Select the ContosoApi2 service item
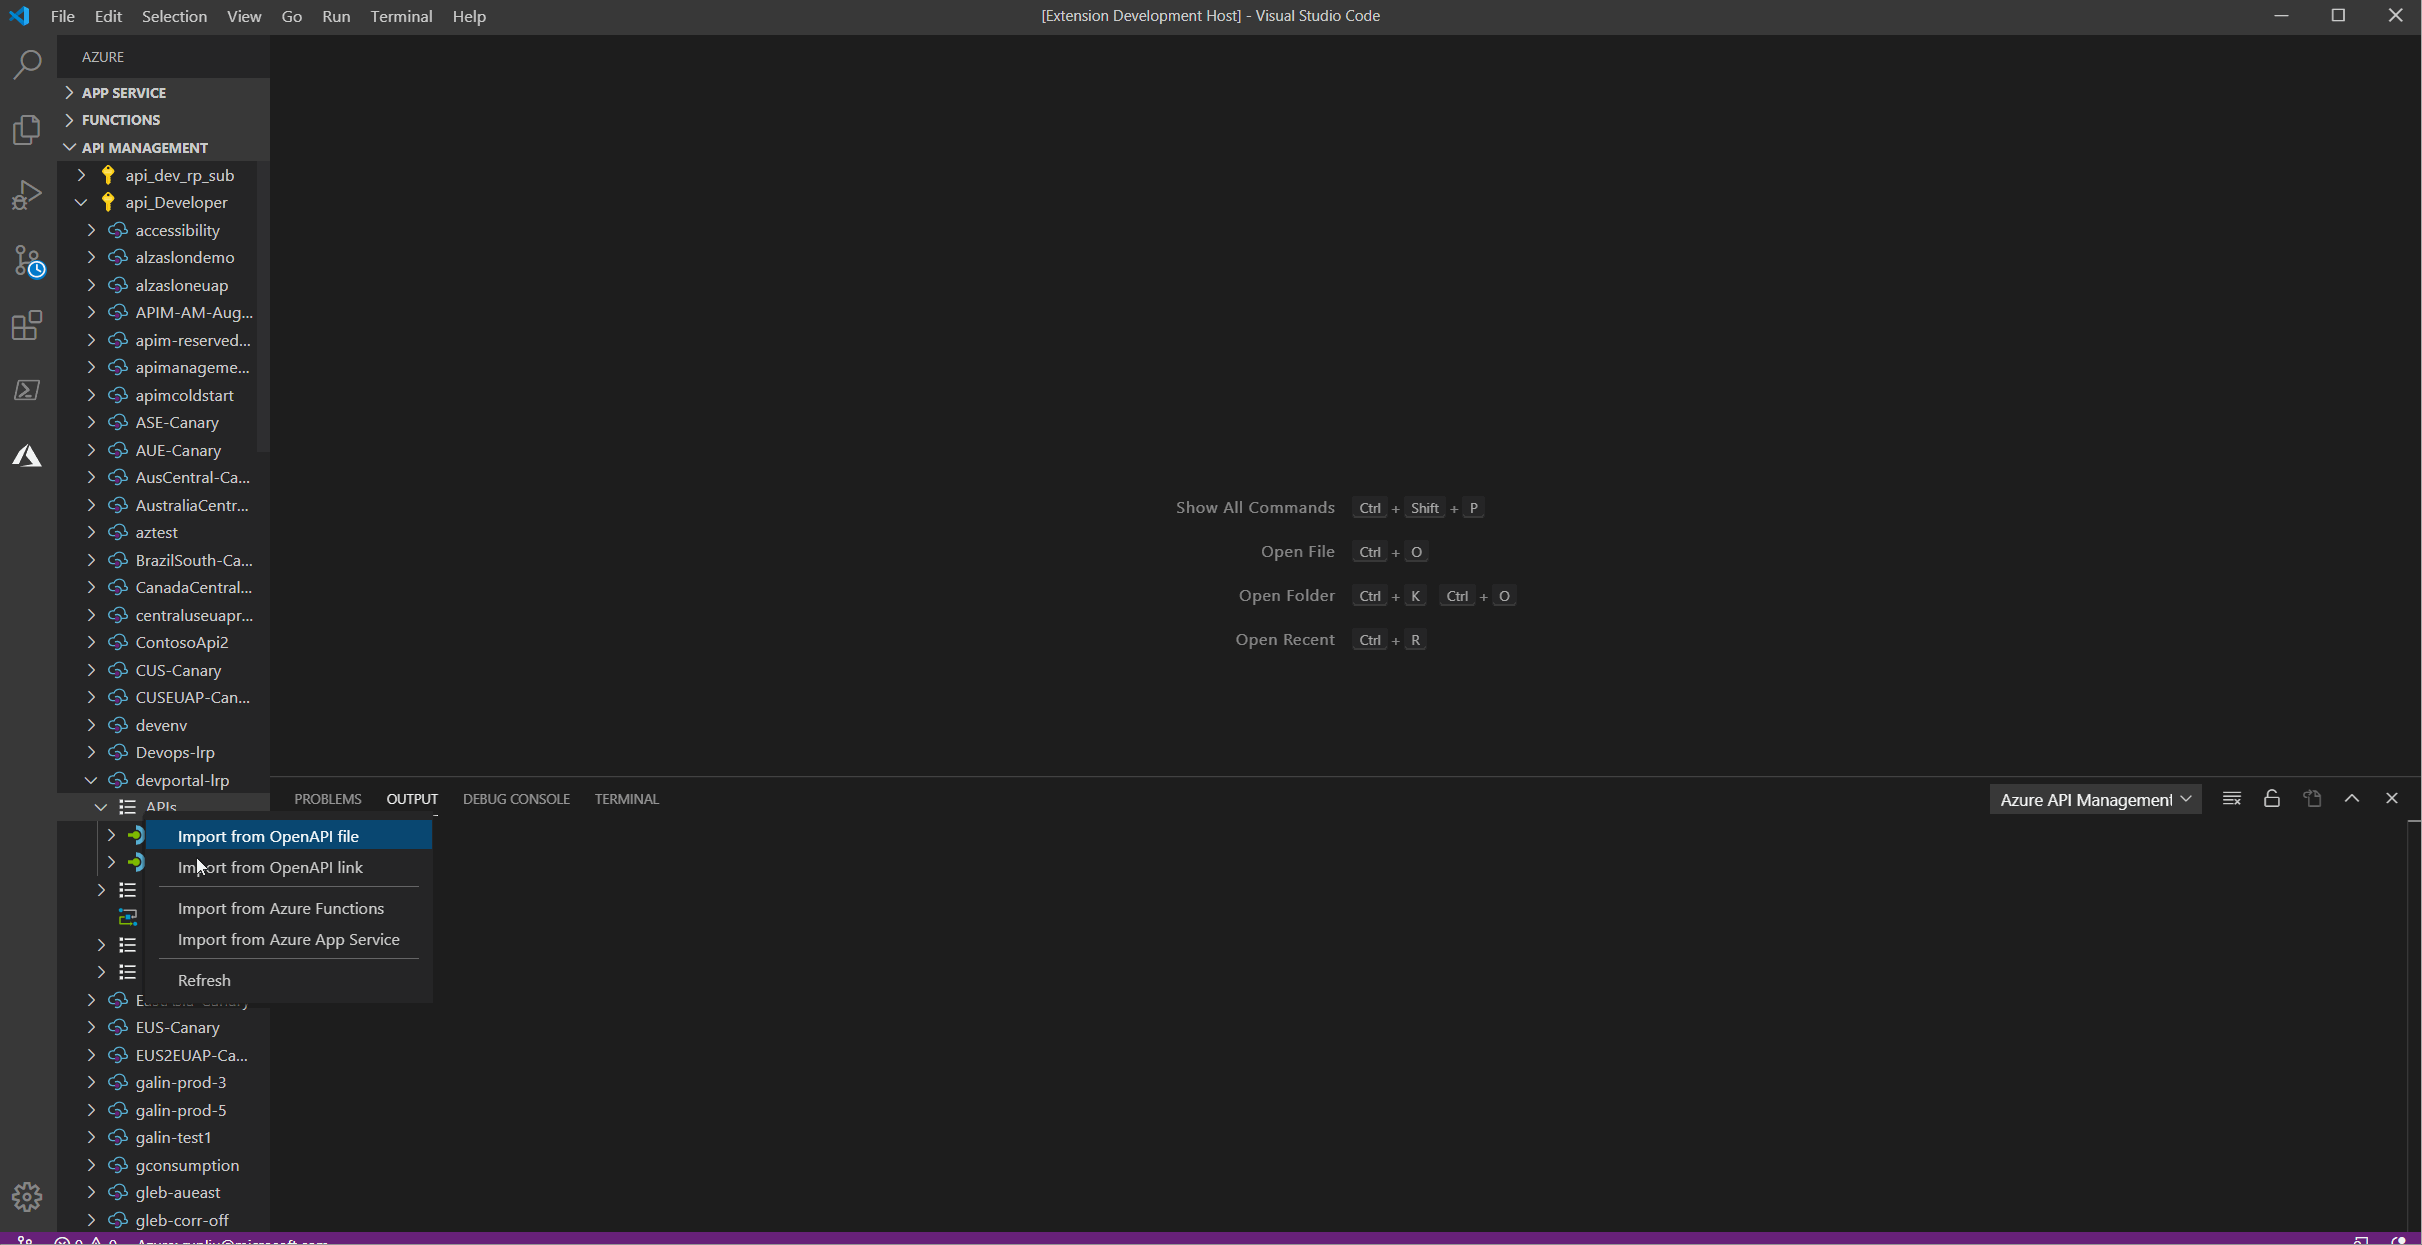This screenshot has height=1245, width=2422. coord(182,642)
